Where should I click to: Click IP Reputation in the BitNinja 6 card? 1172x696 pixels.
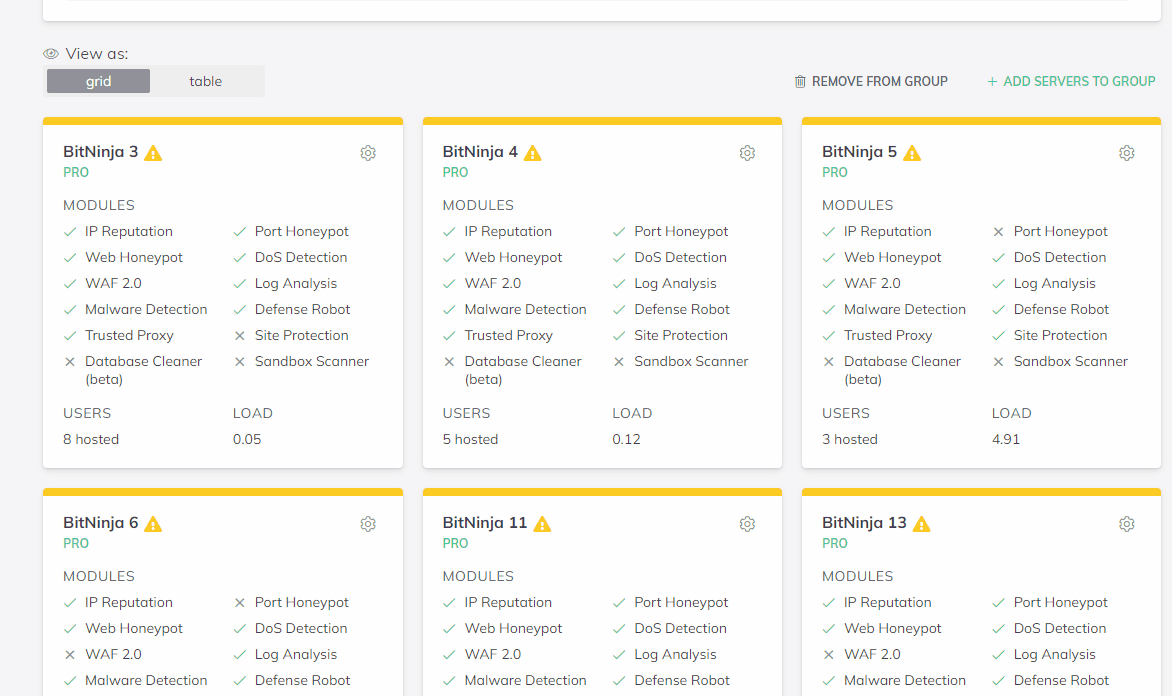pyautogui.click(x=129, y=603)
